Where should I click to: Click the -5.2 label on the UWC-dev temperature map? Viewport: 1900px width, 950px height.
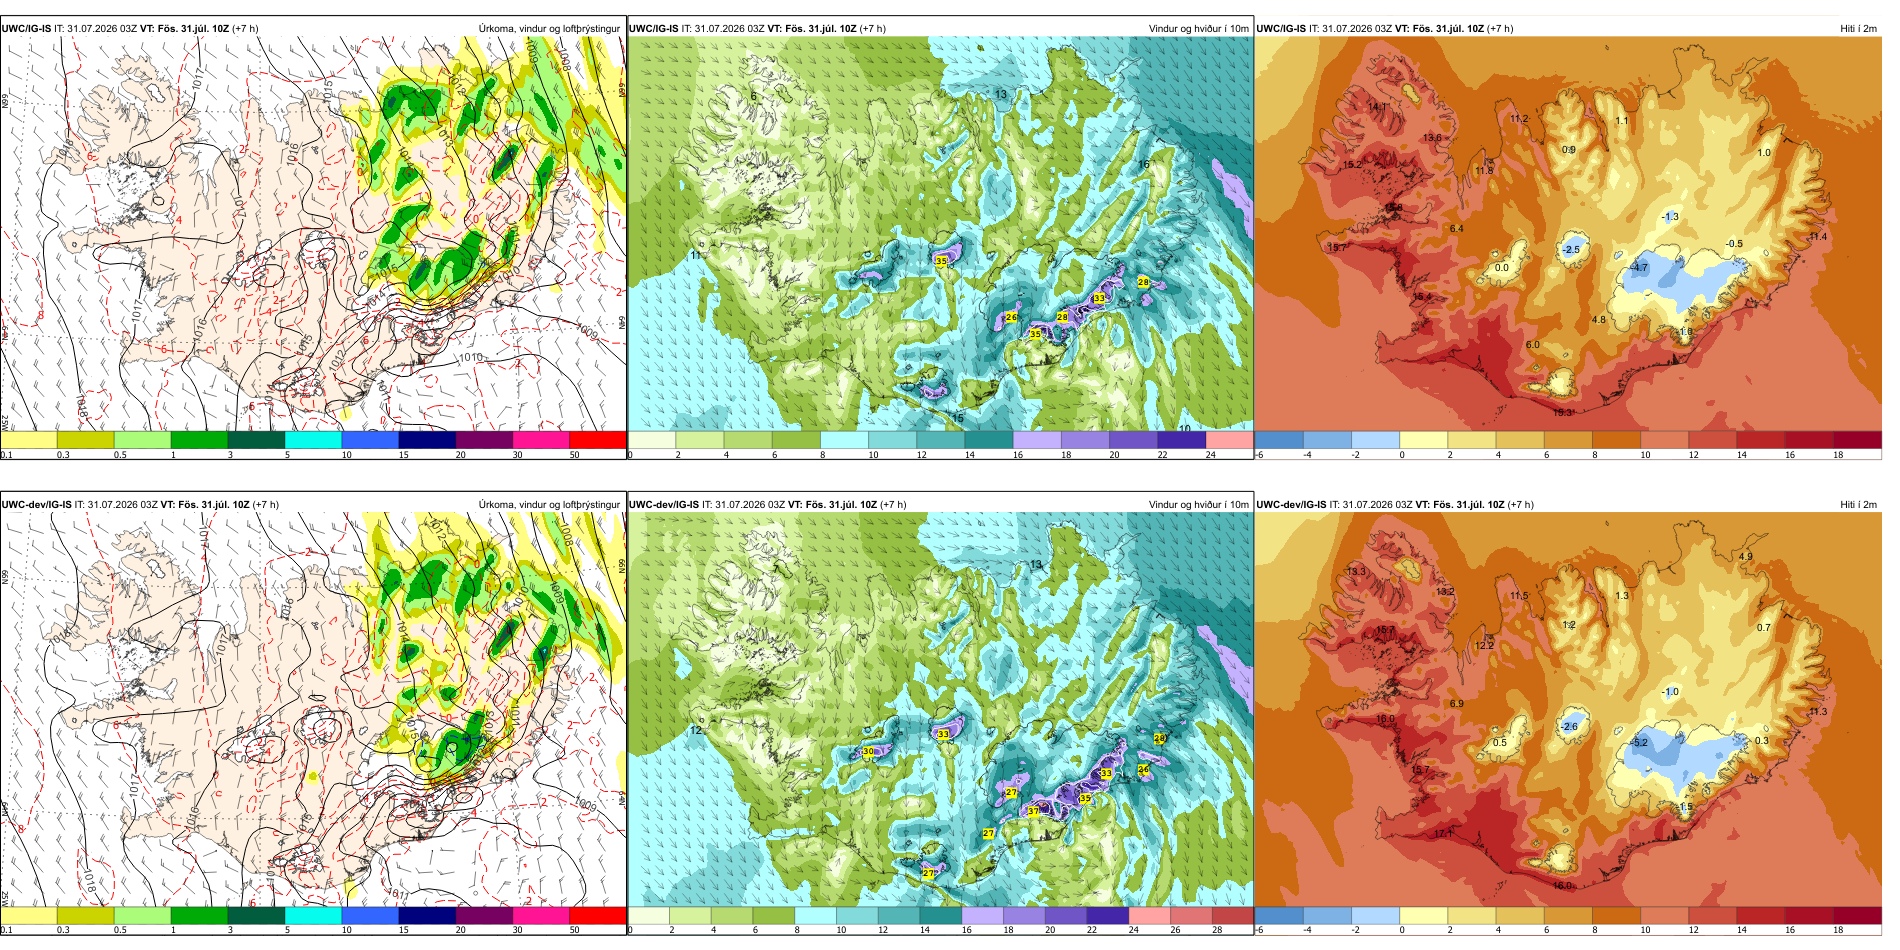(x=1639, y=743)
